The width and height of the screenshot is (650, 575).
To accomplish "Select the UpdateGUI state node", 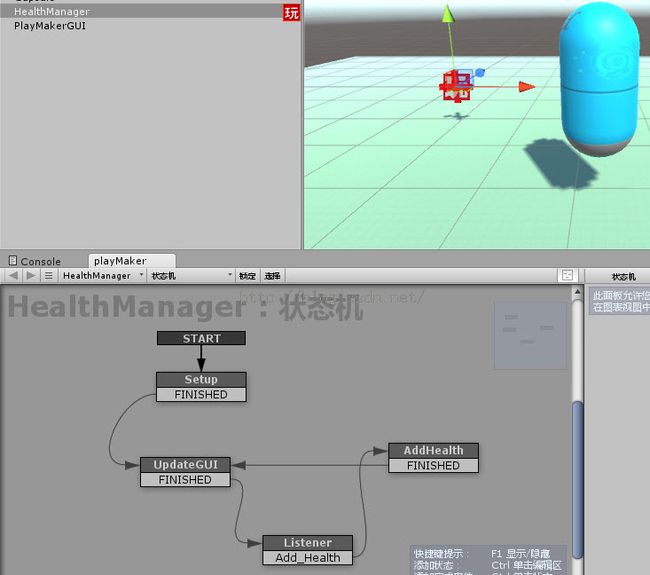I will point(185,464).
